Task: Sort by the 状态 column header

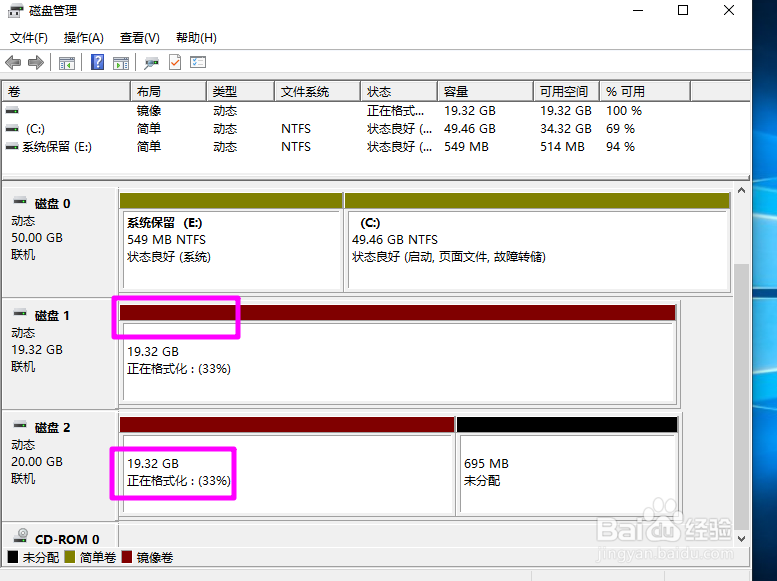Action: pyautogui.click(x=399, y=92)
